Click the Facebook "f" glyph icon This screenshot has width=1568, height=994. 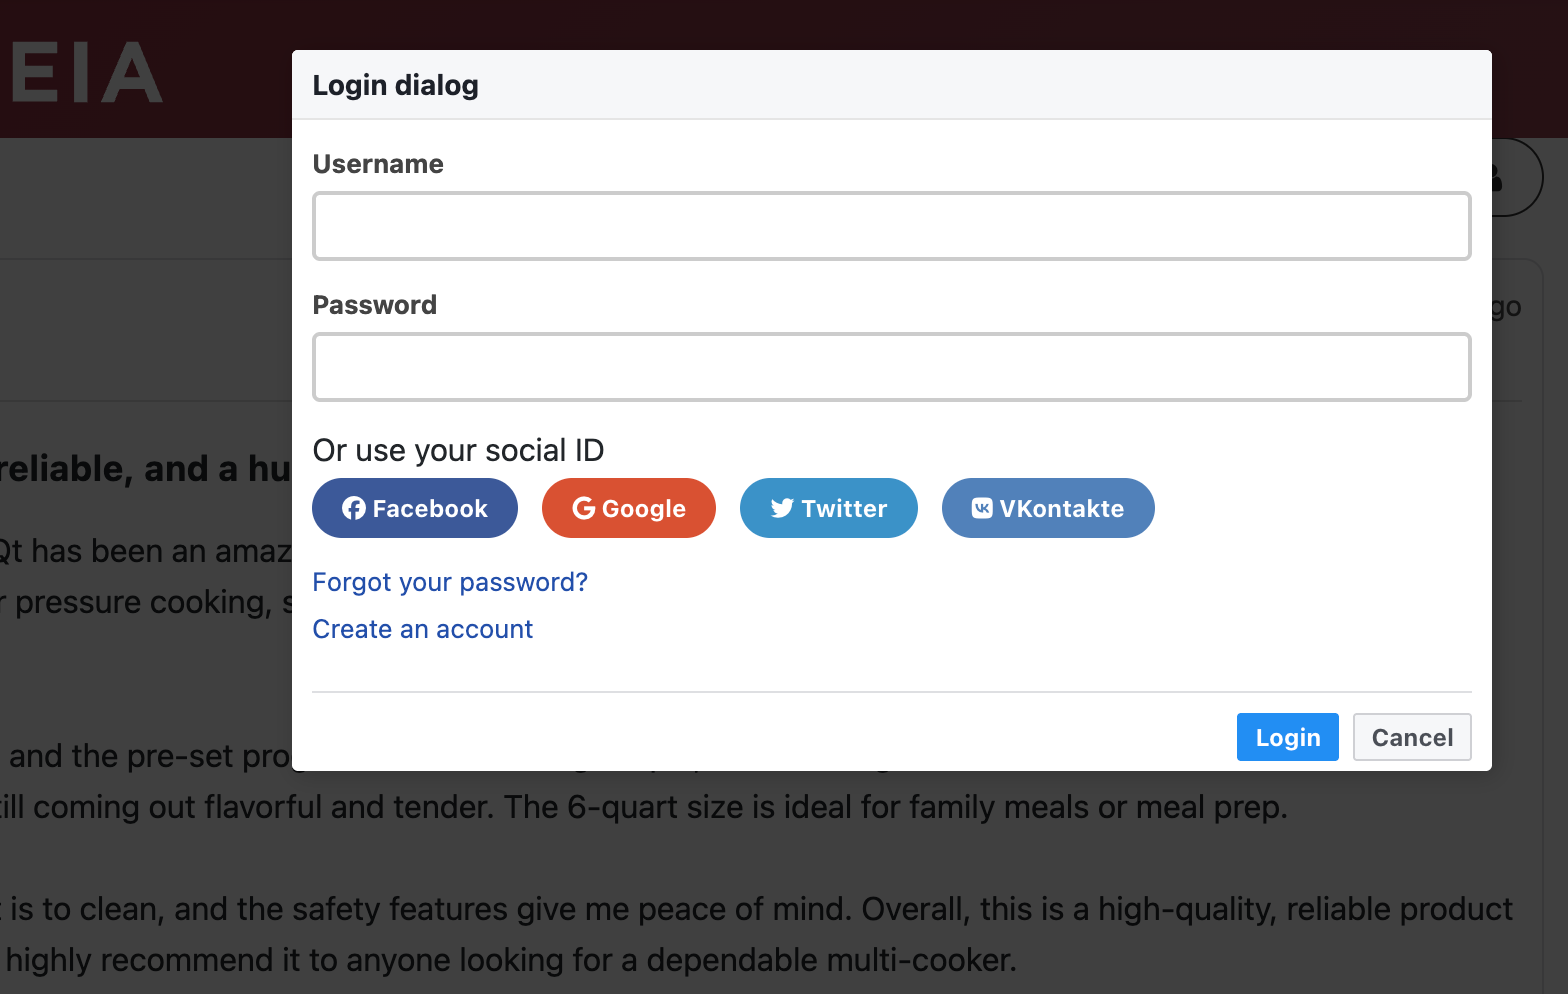coord(355,508)
